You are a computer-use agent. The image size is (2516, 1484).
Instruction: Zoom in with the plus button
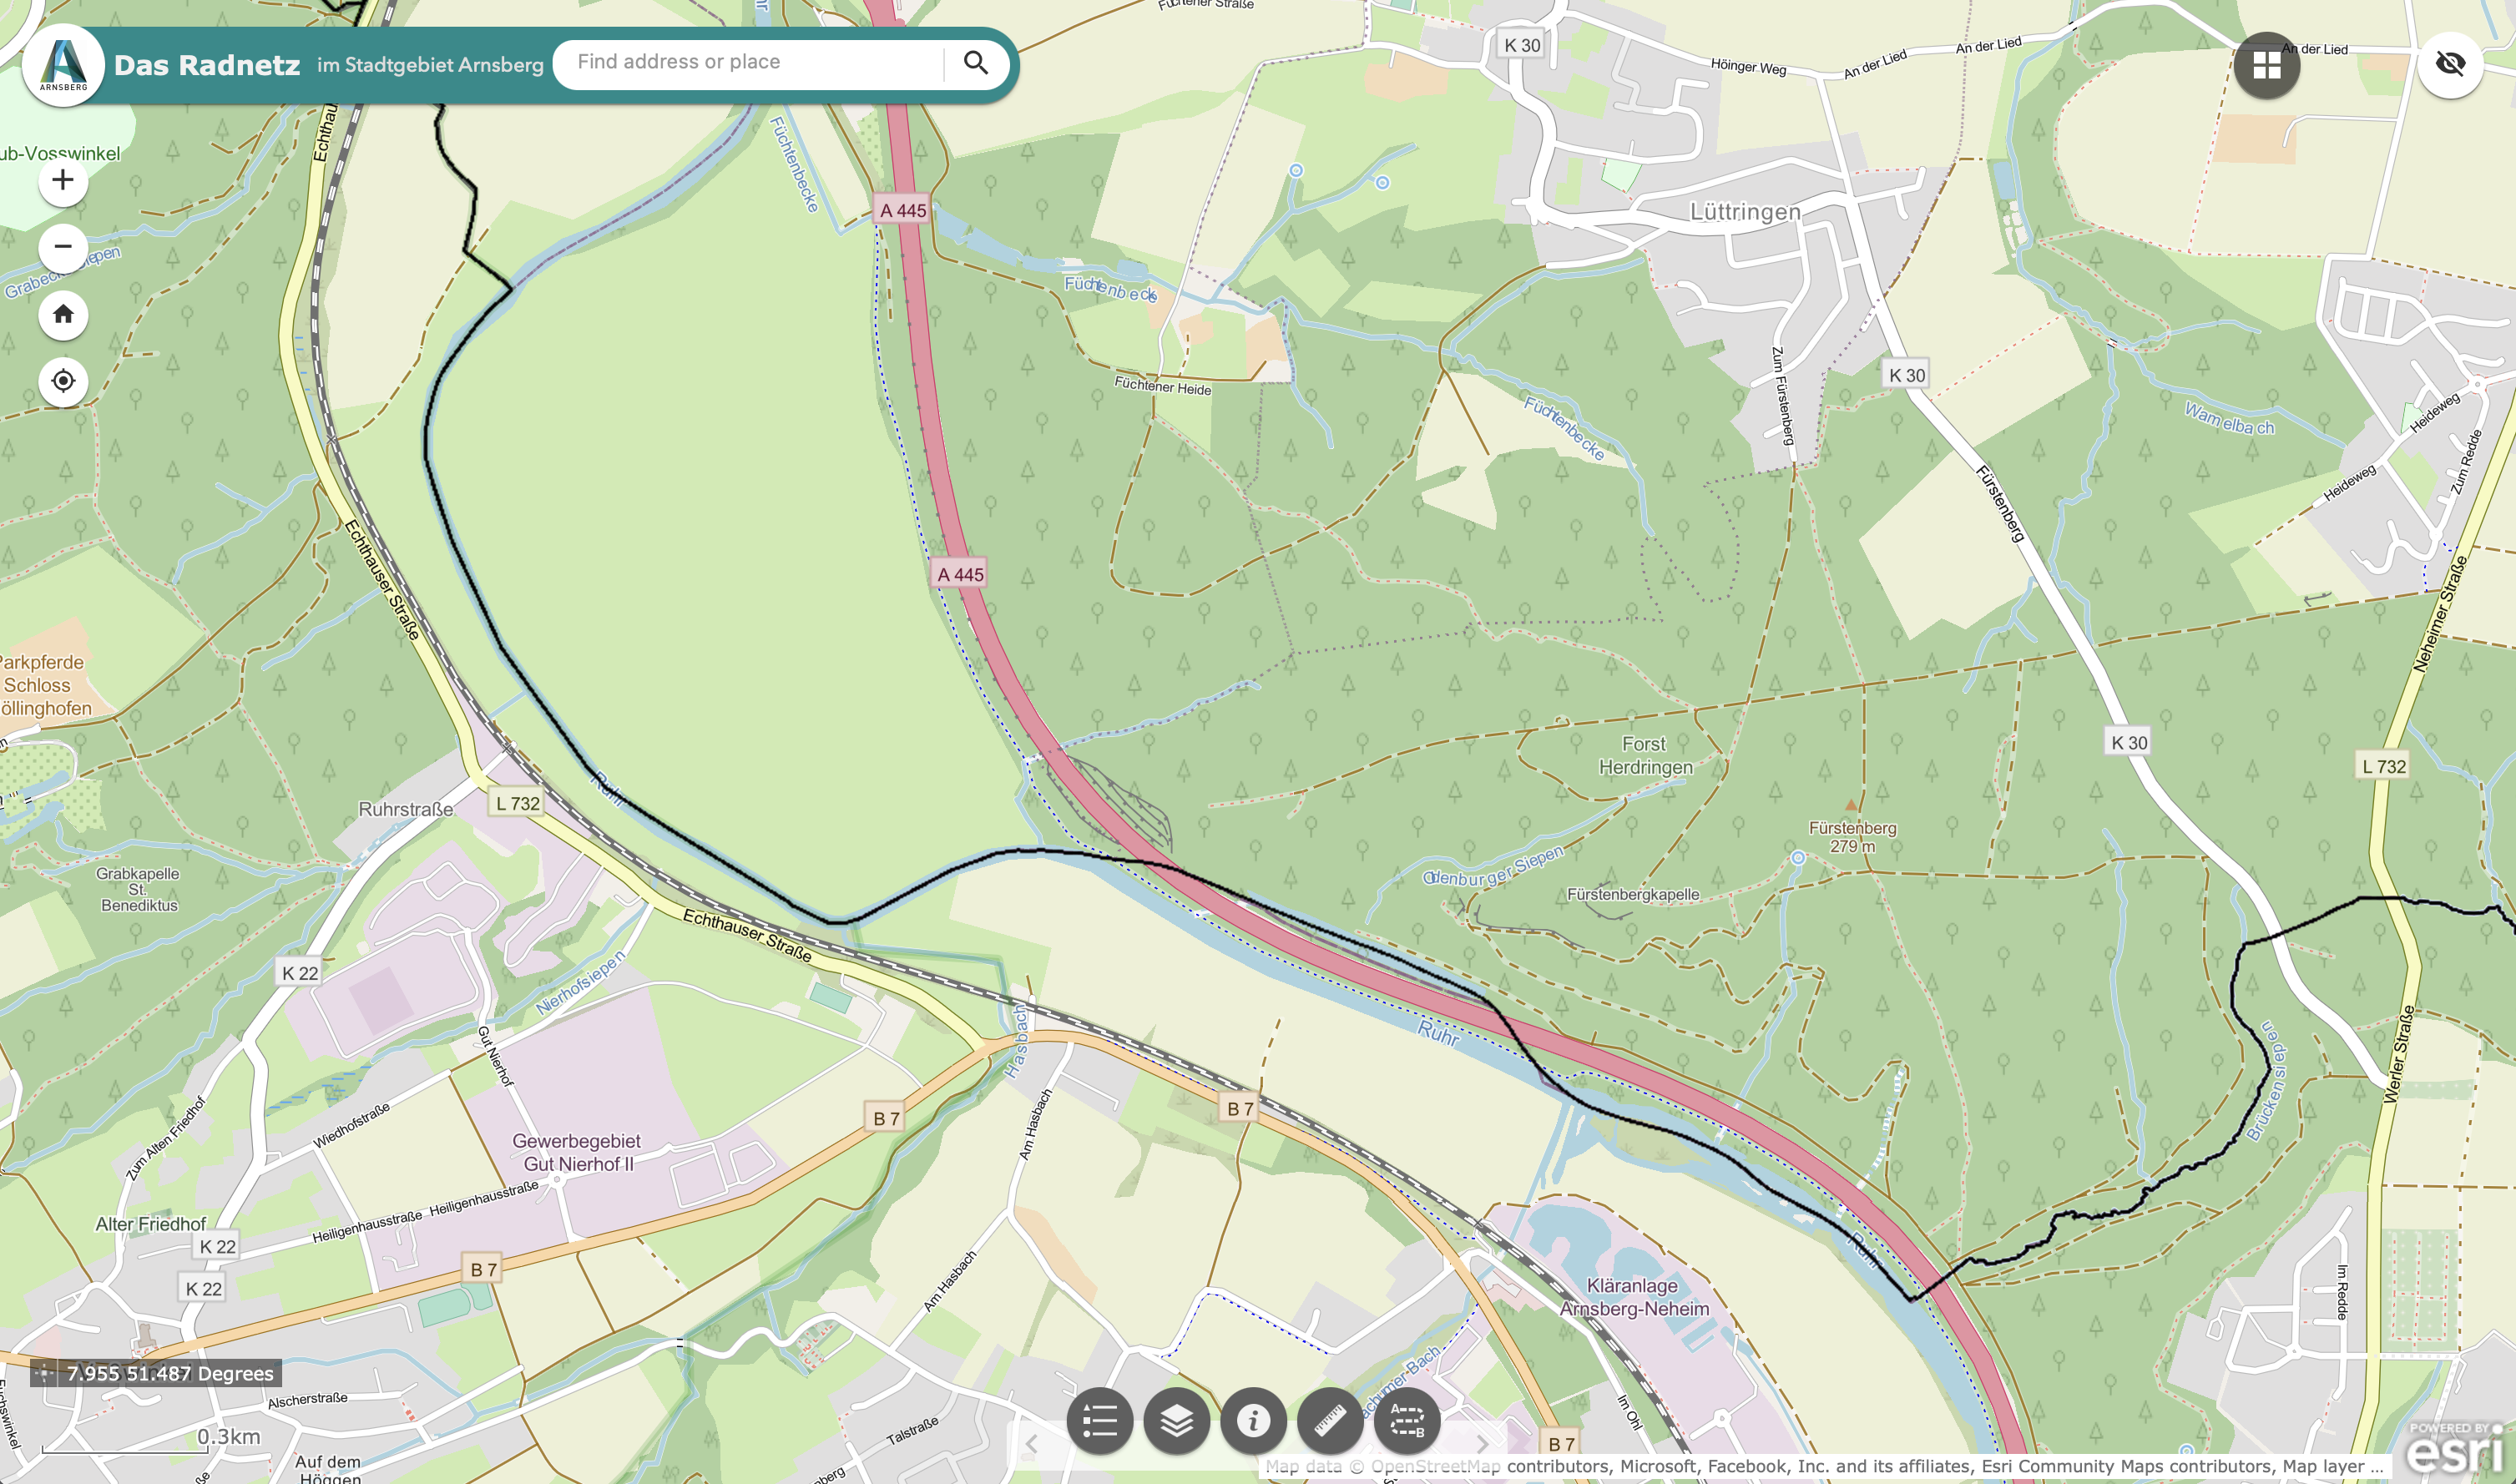[63, 181]
